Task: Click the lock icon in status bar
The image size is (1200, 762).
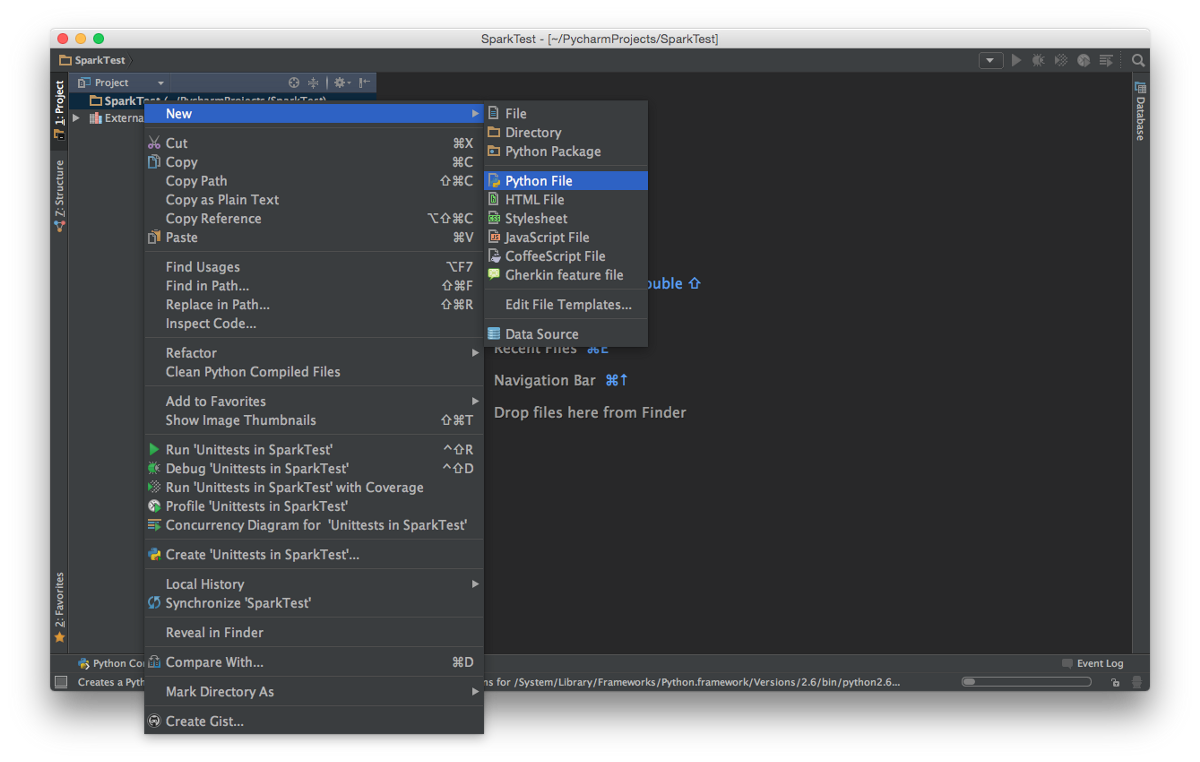Action: [1115, 683]
